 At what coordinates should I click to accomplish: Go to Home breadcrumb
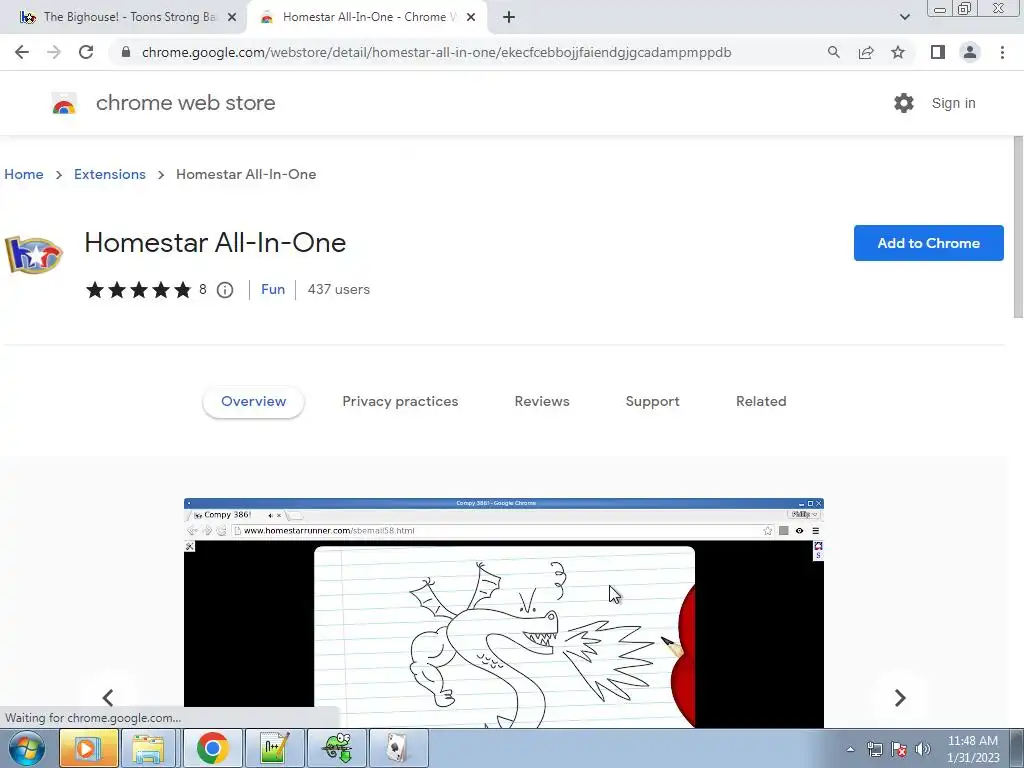(x=24, y=174)
